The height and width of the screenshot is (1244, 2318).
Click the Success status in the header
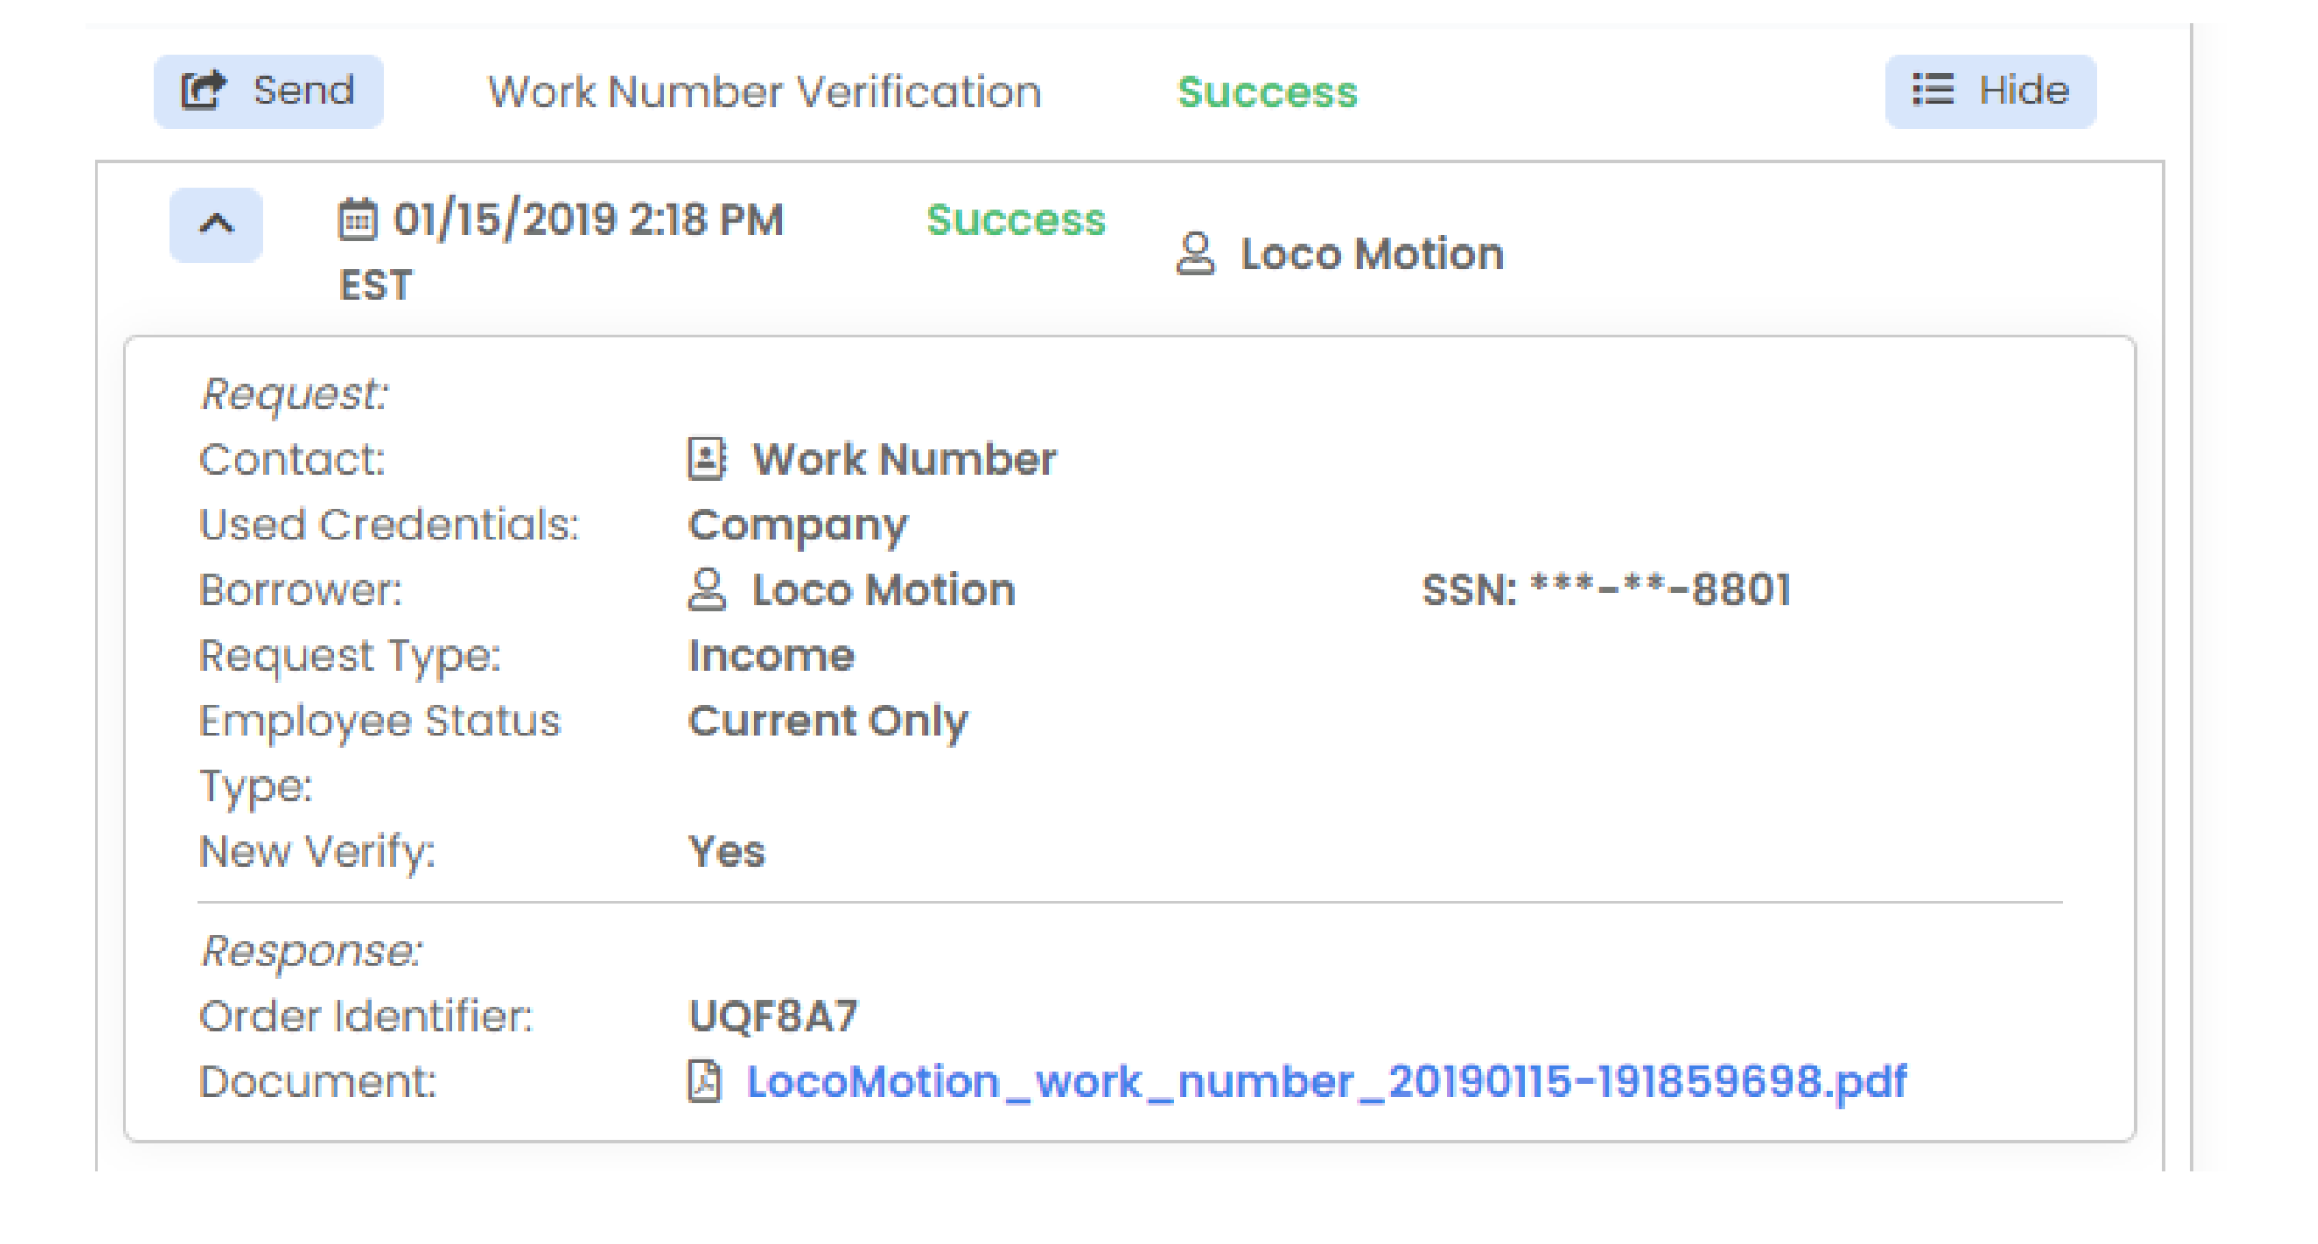(x=1267, y=93)
